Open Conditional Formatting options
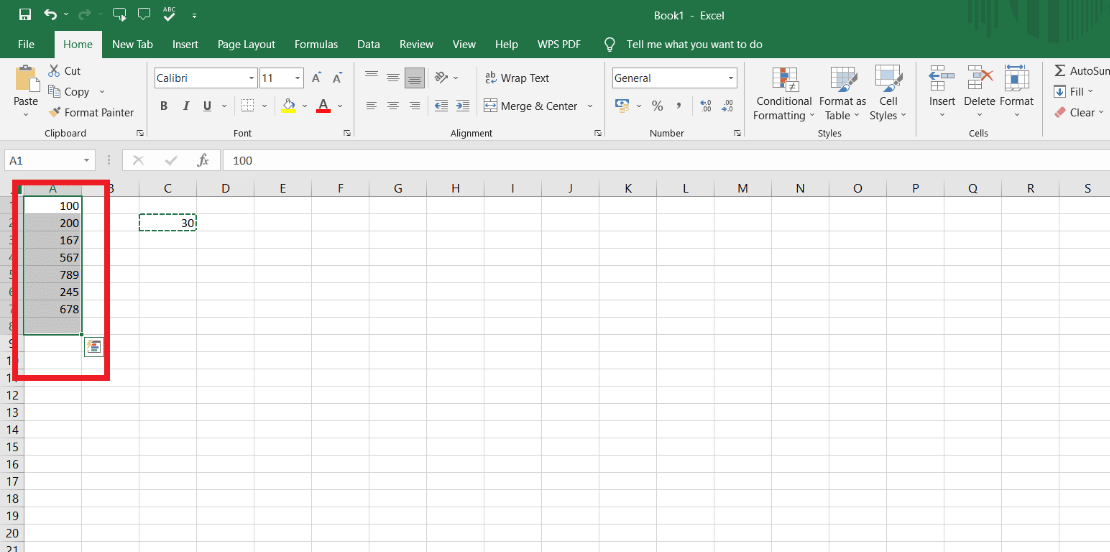The height and width of the screenshot is (552, 1110). pos(784,94)
